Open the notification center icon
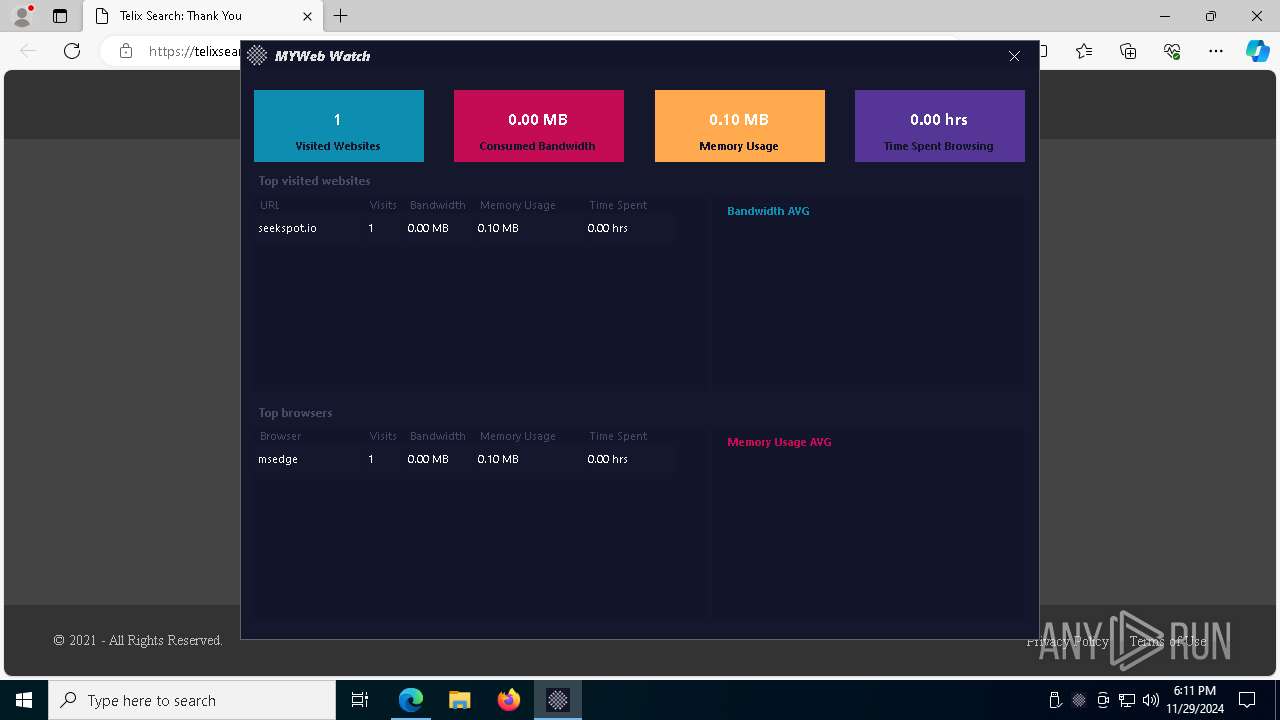 [x=1247, y=700]
